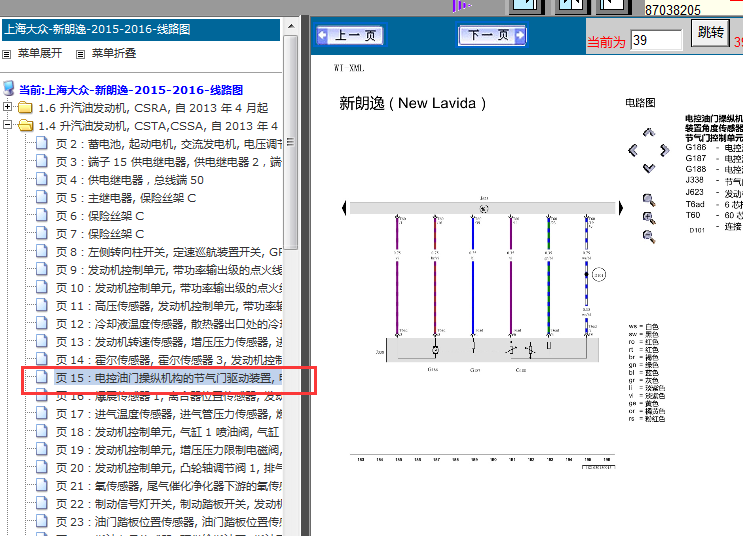Click the computer icon beside 当前:上海大众
Image resolution: width=743 pixels, height=536 pixels.
tap(9, 88)
